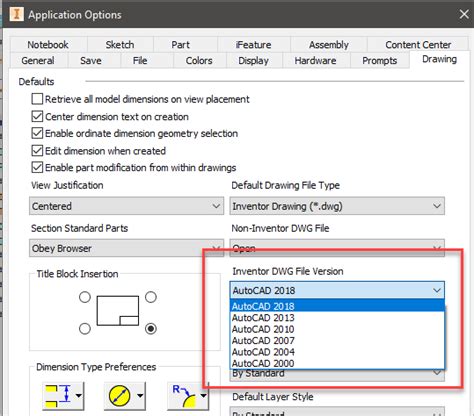Select bottom-right title block insertion radio
The width and height of the screenshot is (474, 416).
coord(151,329)
